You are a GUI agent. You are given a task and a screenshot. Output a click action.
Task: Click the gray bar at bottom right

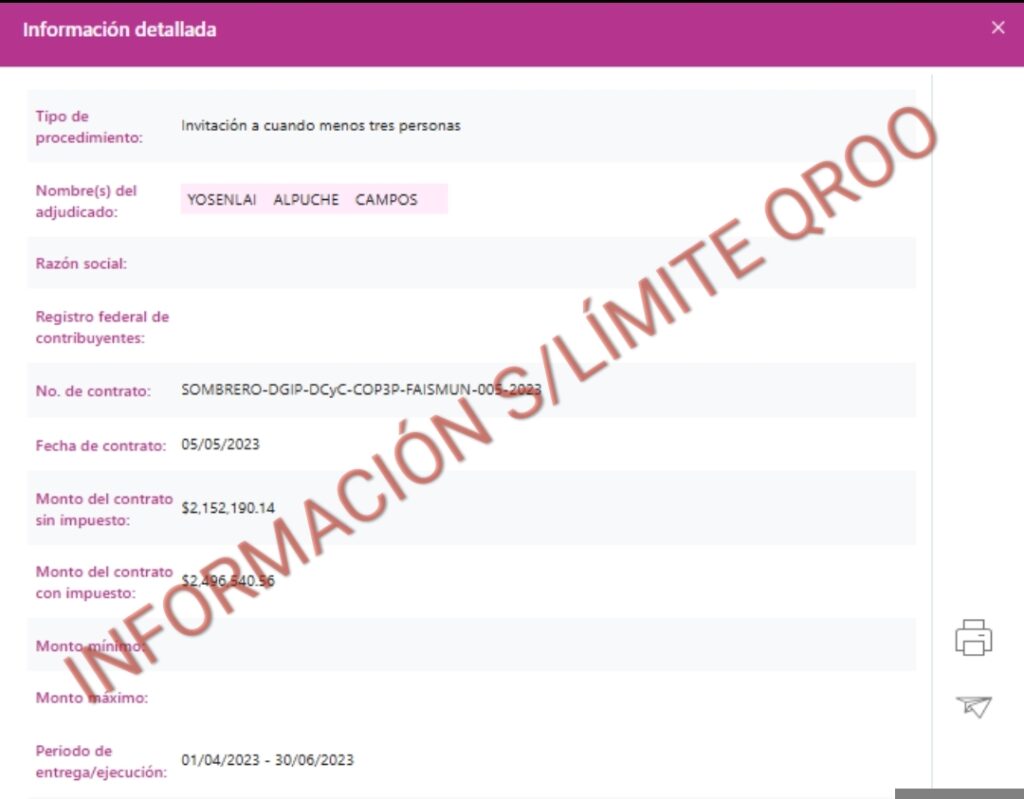tap(958, 793)
